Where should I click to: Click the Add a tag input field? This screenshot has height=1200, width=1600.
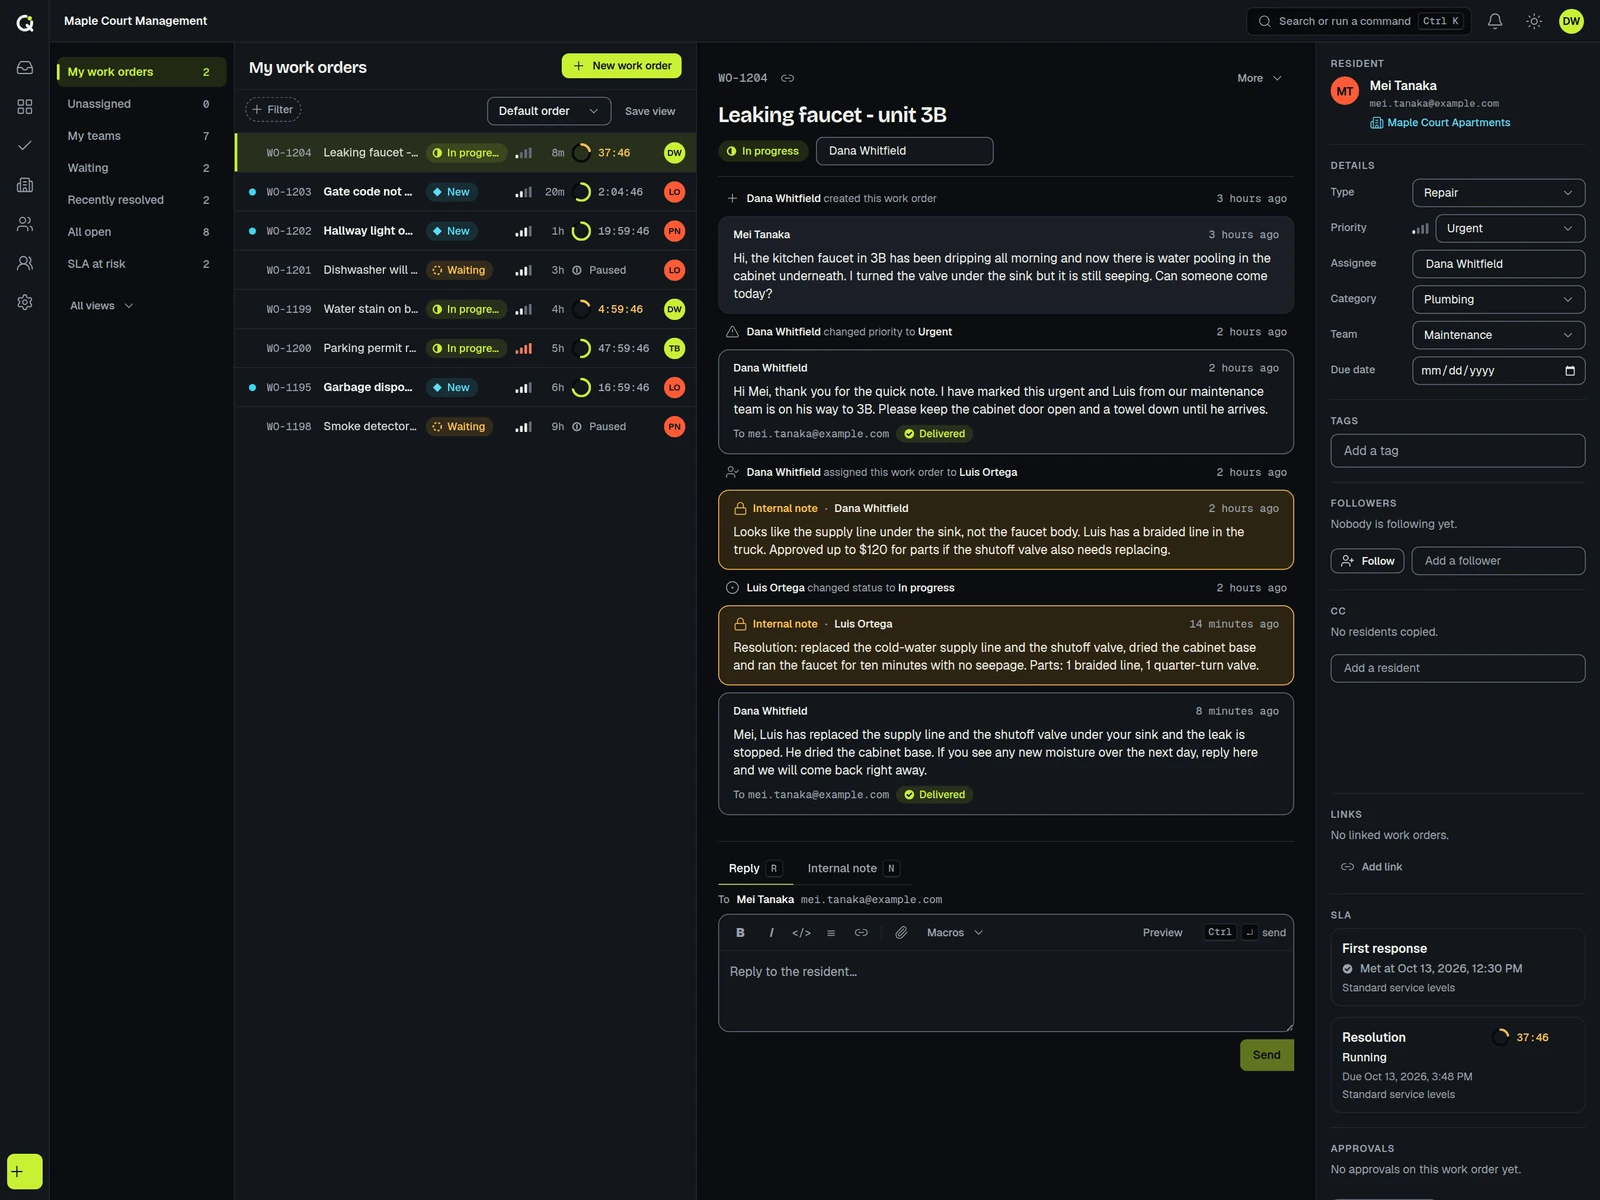[1457, 451]
